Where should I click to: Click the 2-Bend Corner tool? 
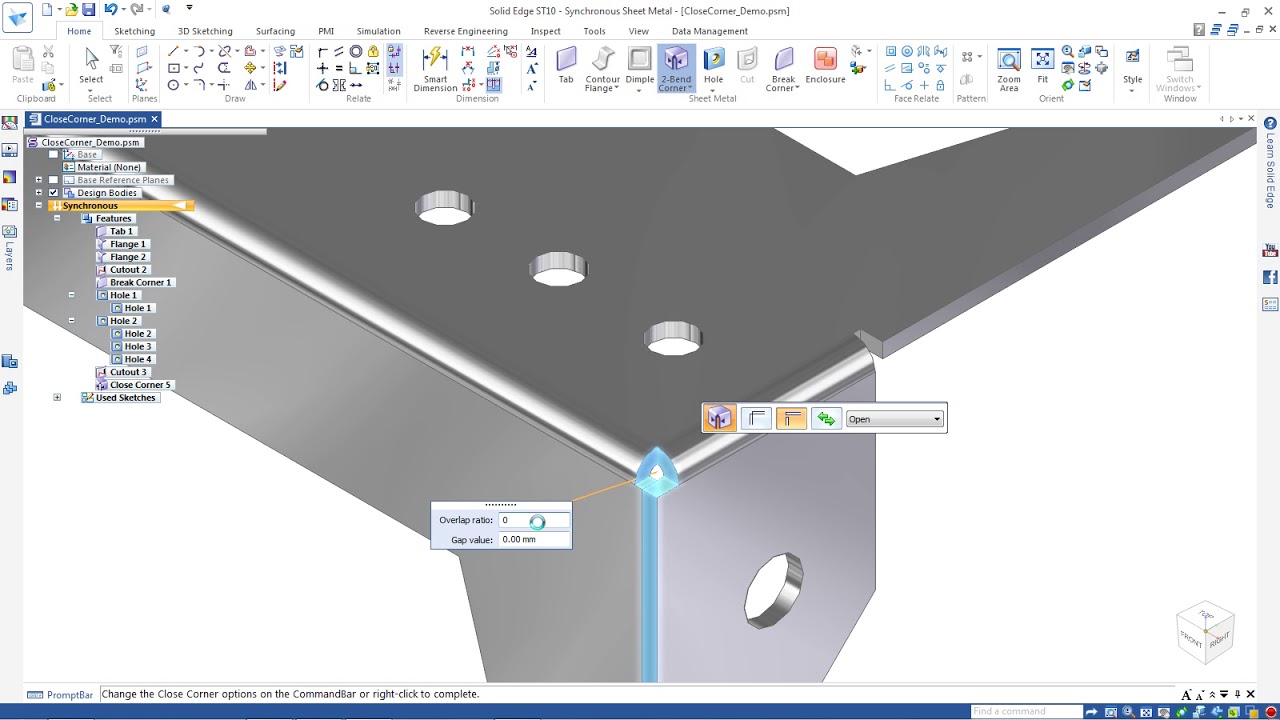(675, 69)
